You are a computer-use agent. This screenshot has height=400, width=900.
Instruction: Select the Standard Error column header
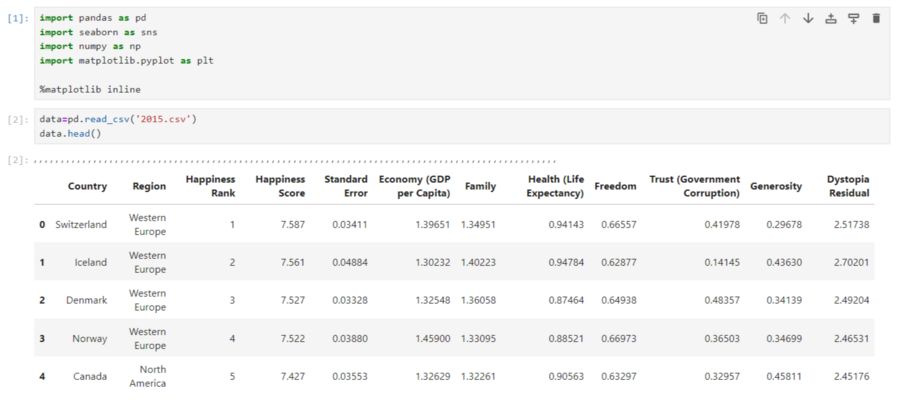pyautogui.click(x=346, y=186)
